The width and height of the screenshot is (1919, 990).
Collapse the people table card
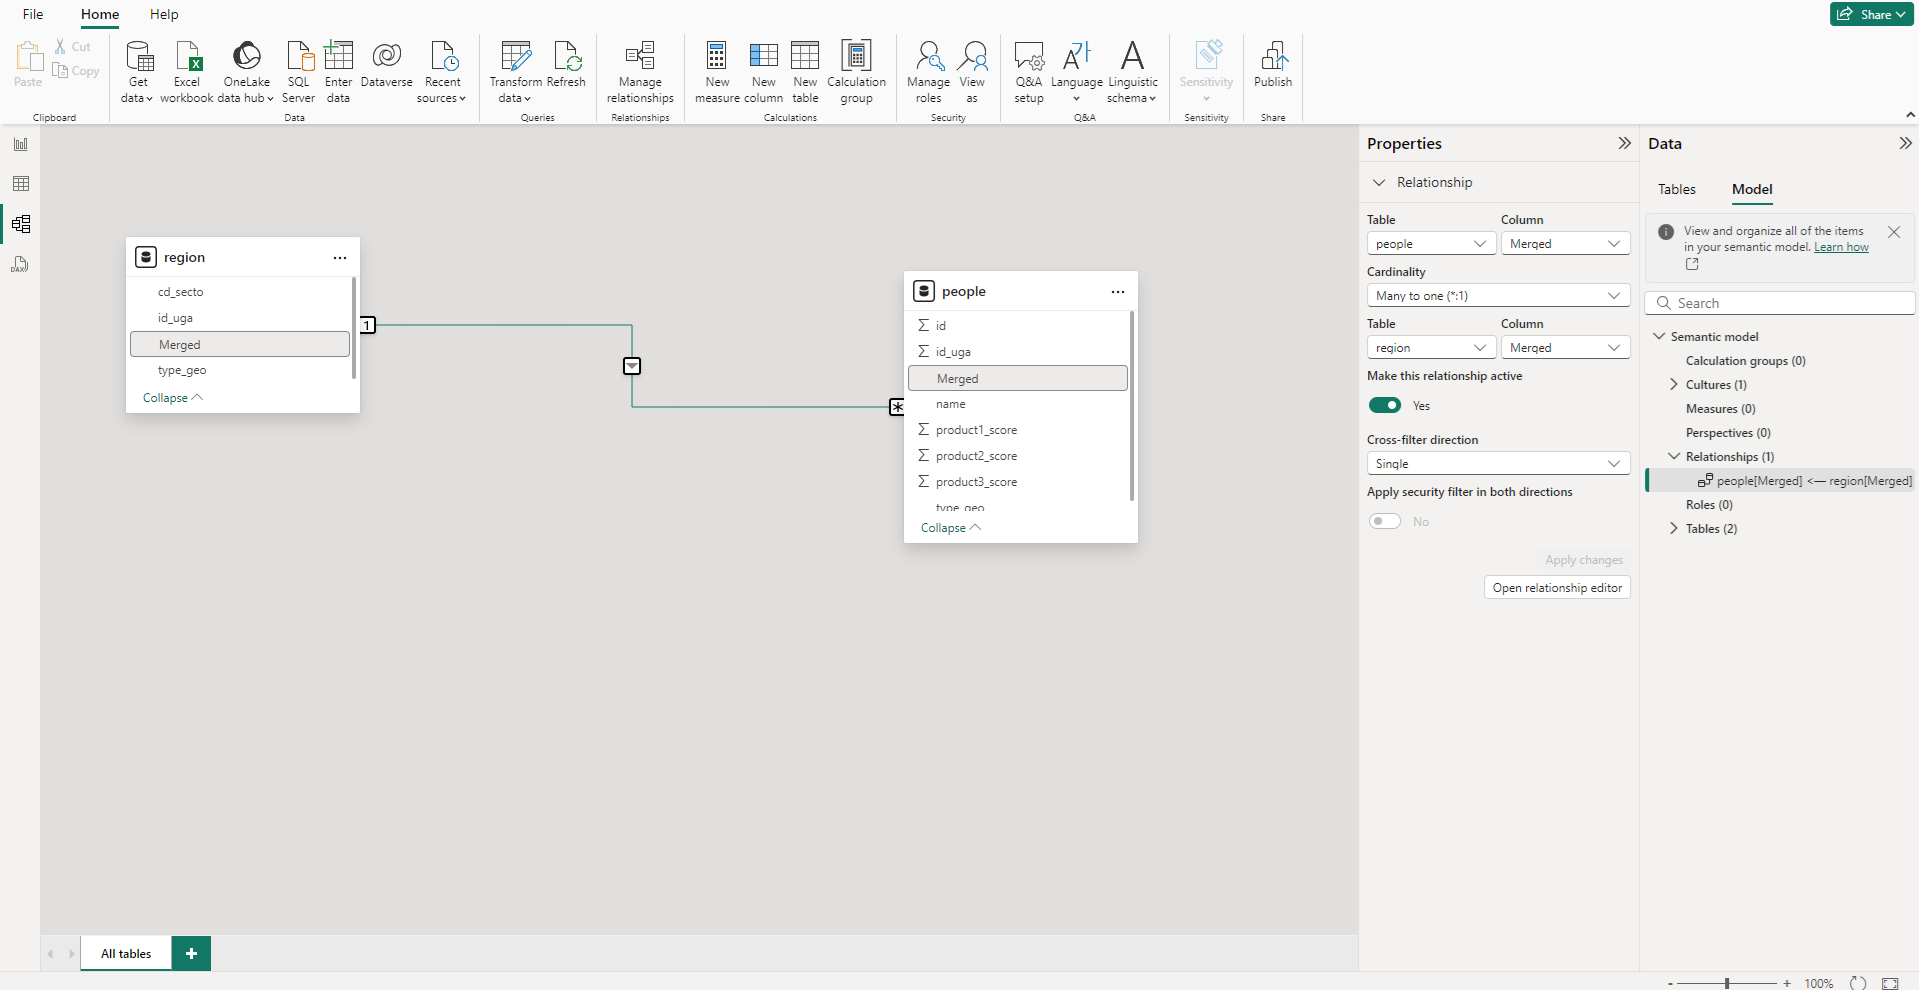951,528
